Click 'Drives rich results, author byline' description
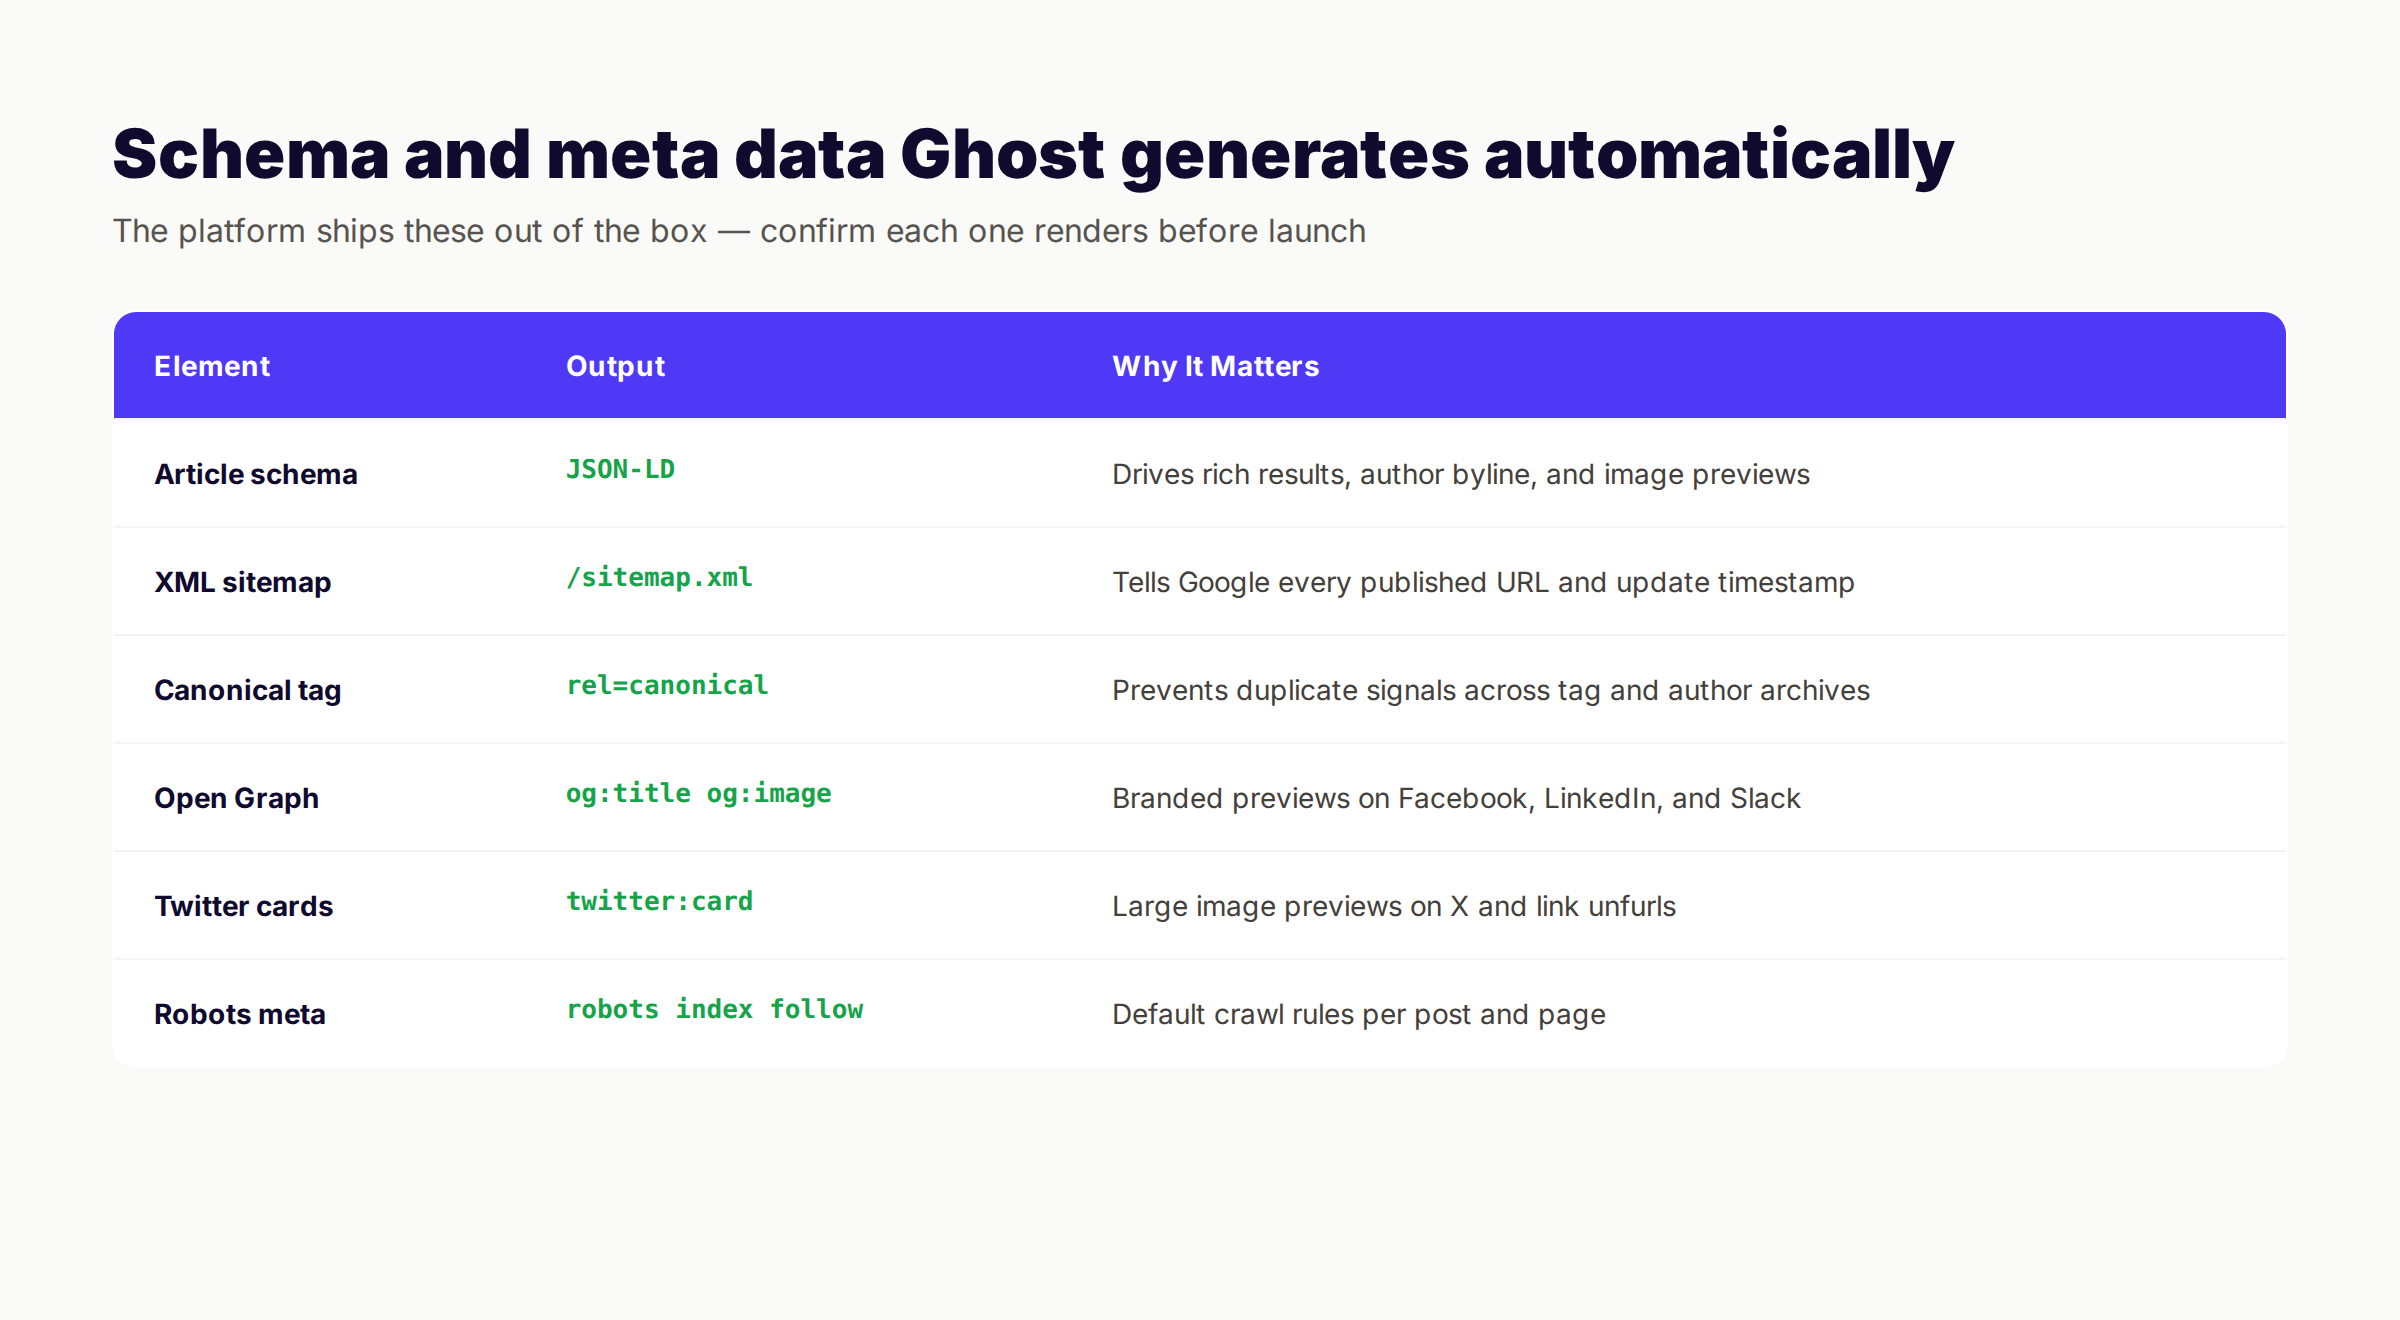 pos(1461,474)
